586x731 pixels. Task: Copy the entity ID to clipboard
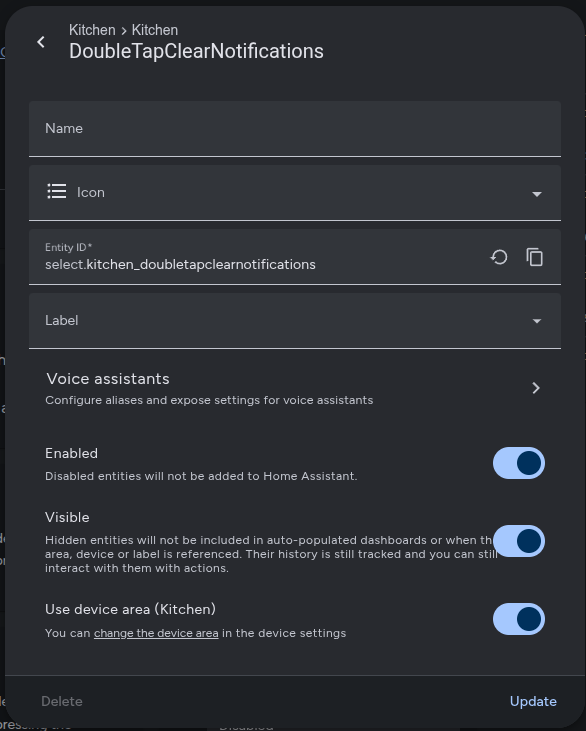[535, 257]
